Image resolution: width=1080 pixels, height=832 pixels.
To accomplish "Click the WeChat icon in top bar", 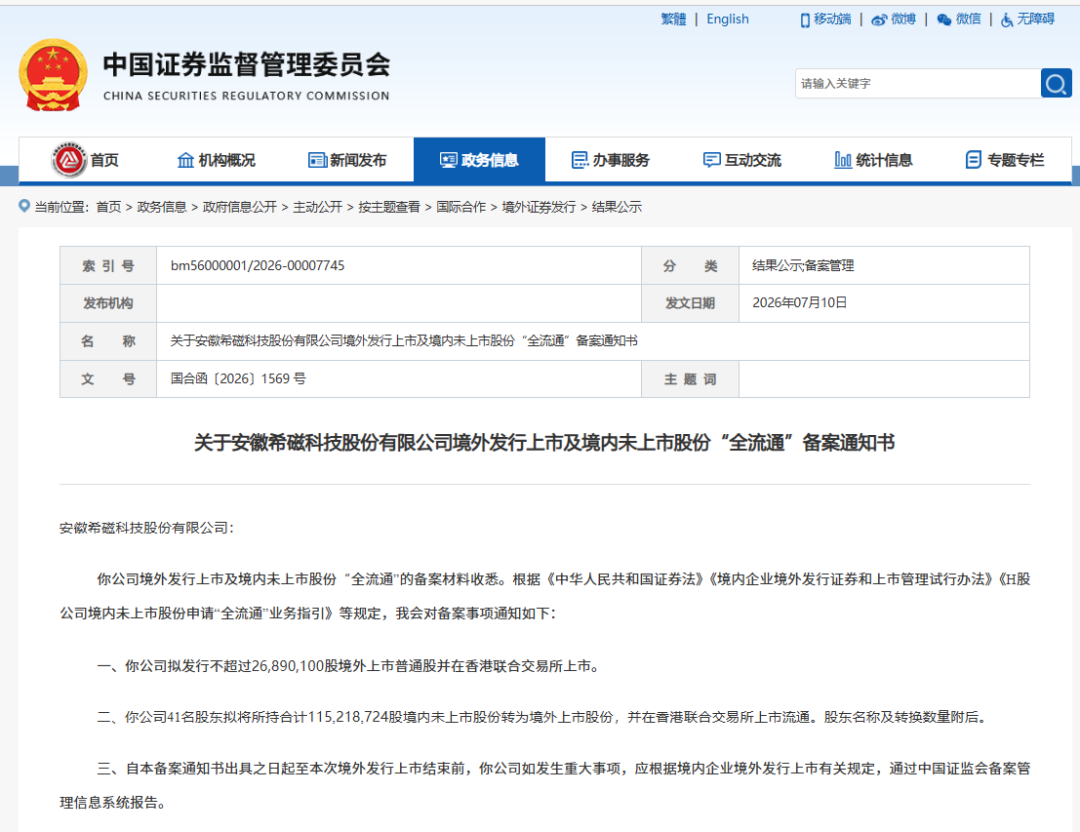I will point(944,20).
